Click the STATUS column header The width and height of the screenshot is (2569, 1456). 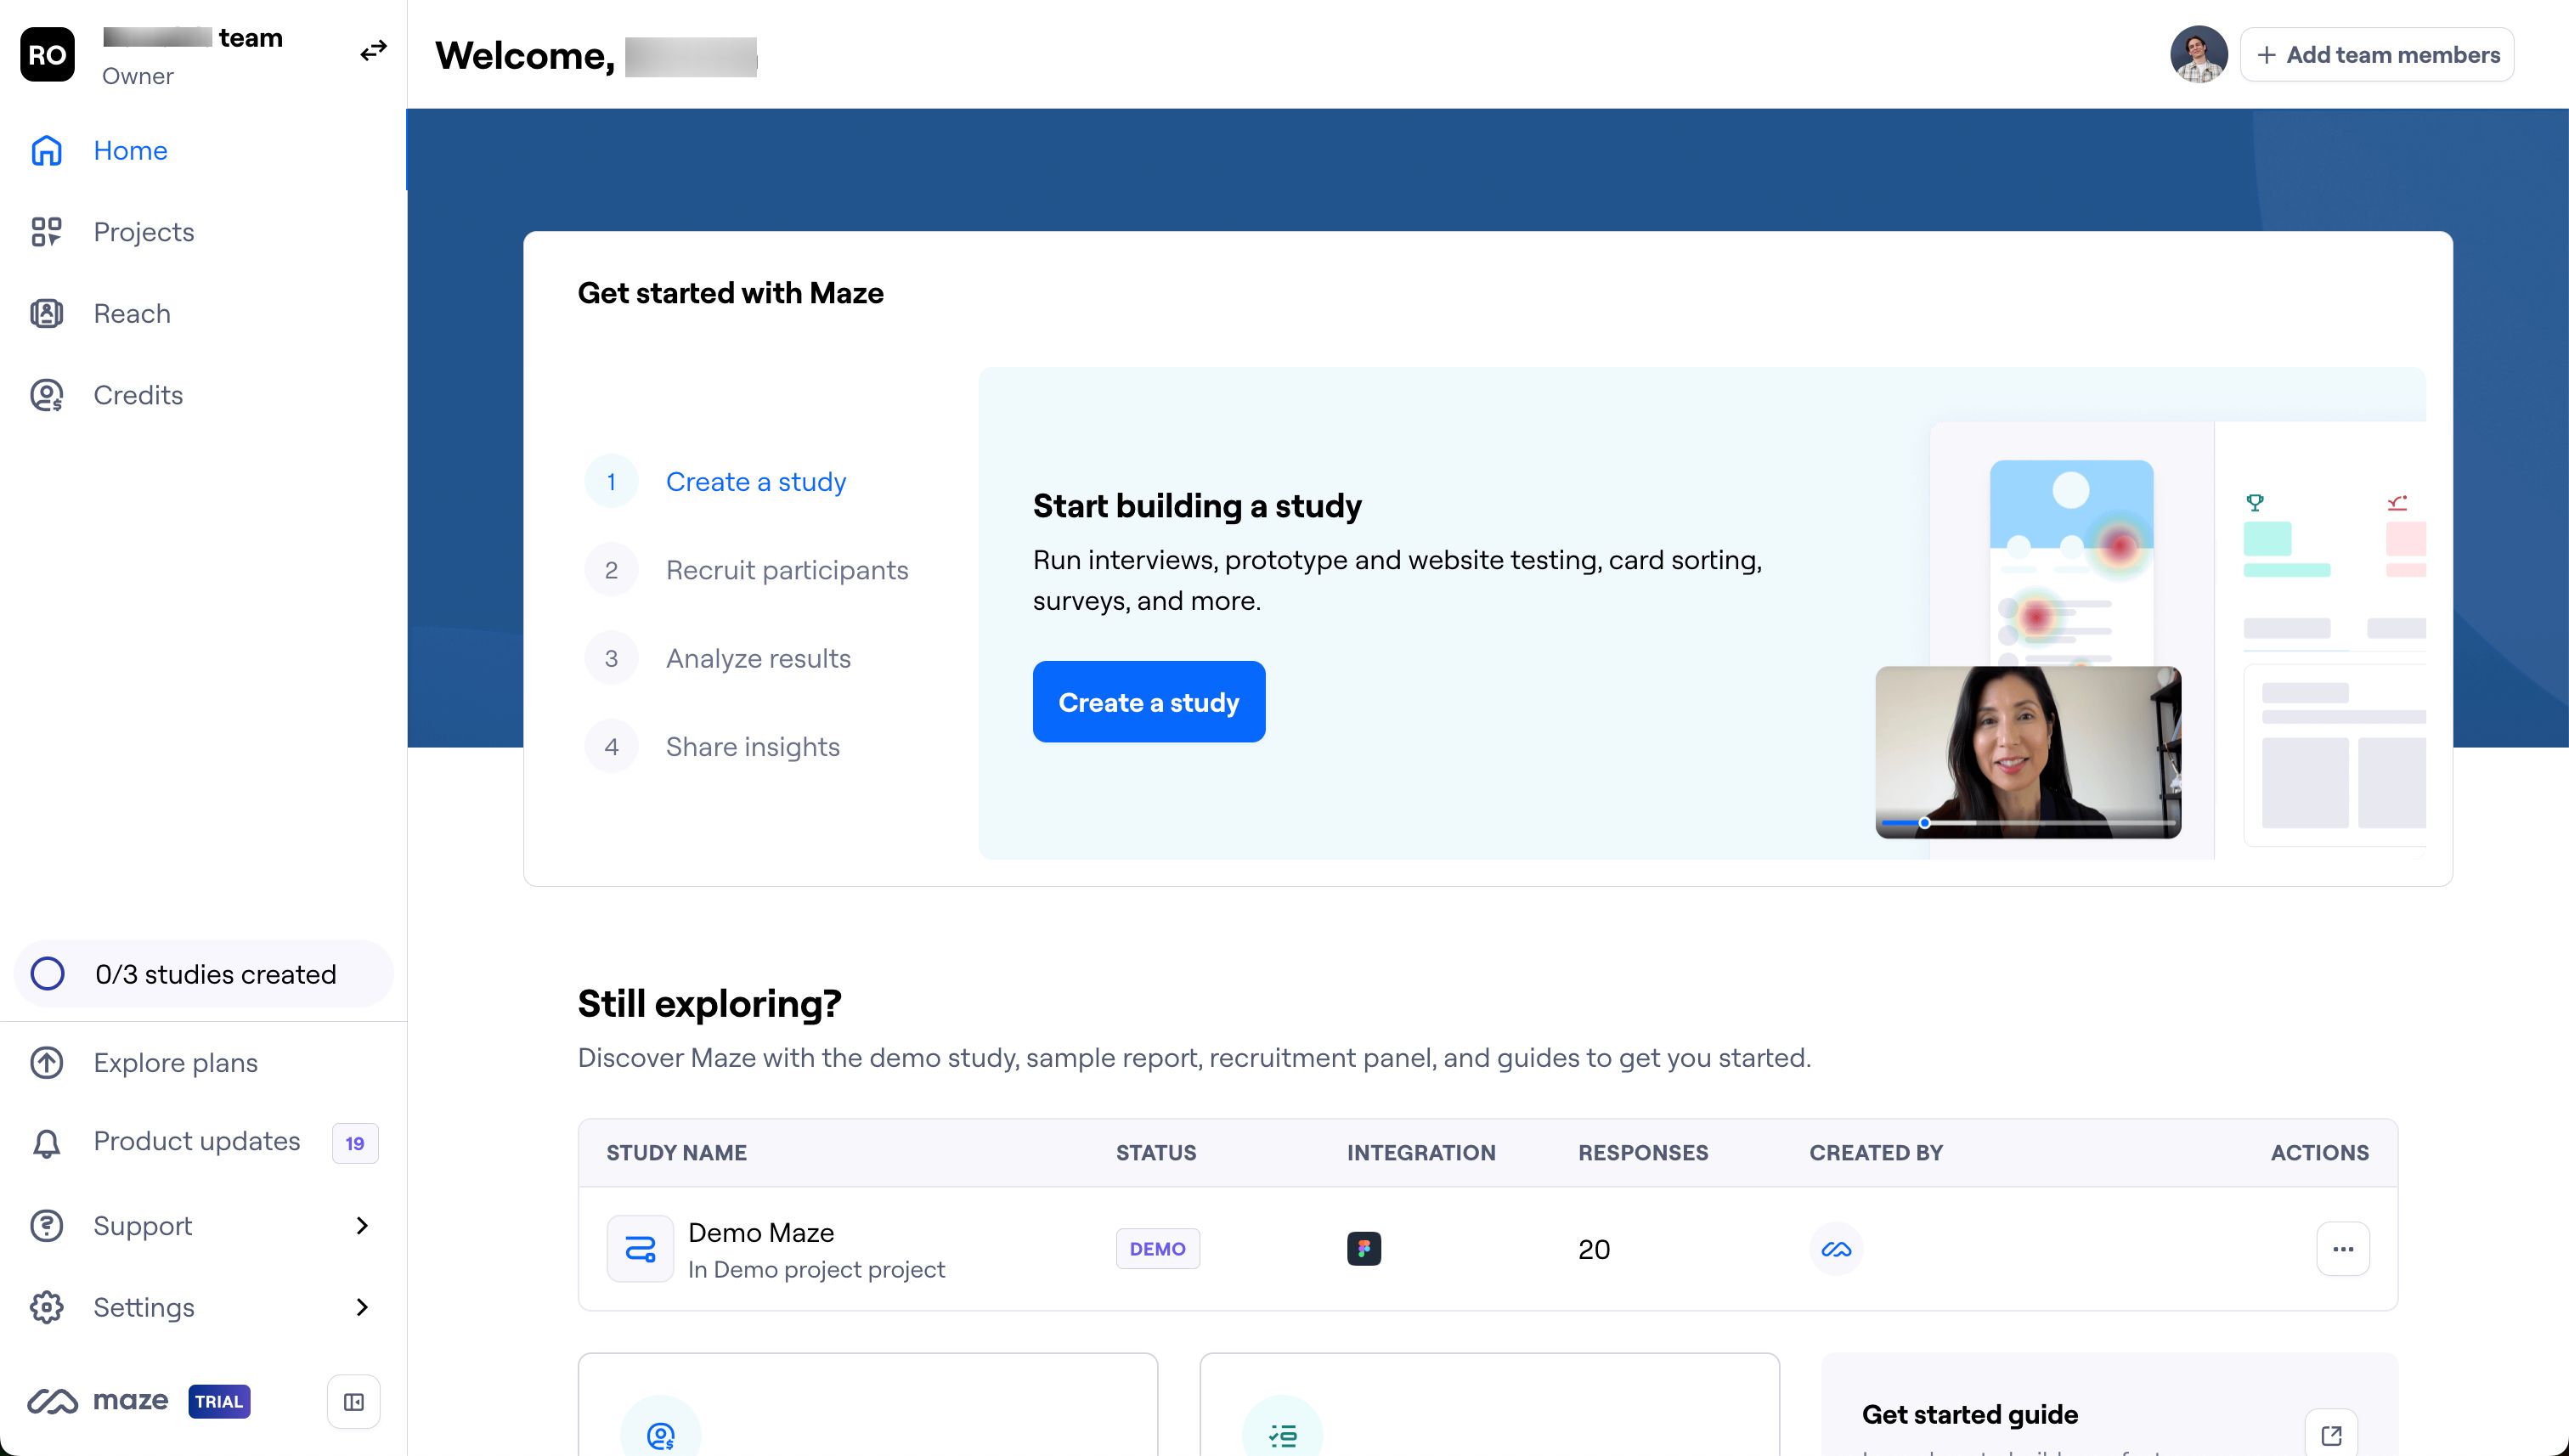[1156, 1152]
